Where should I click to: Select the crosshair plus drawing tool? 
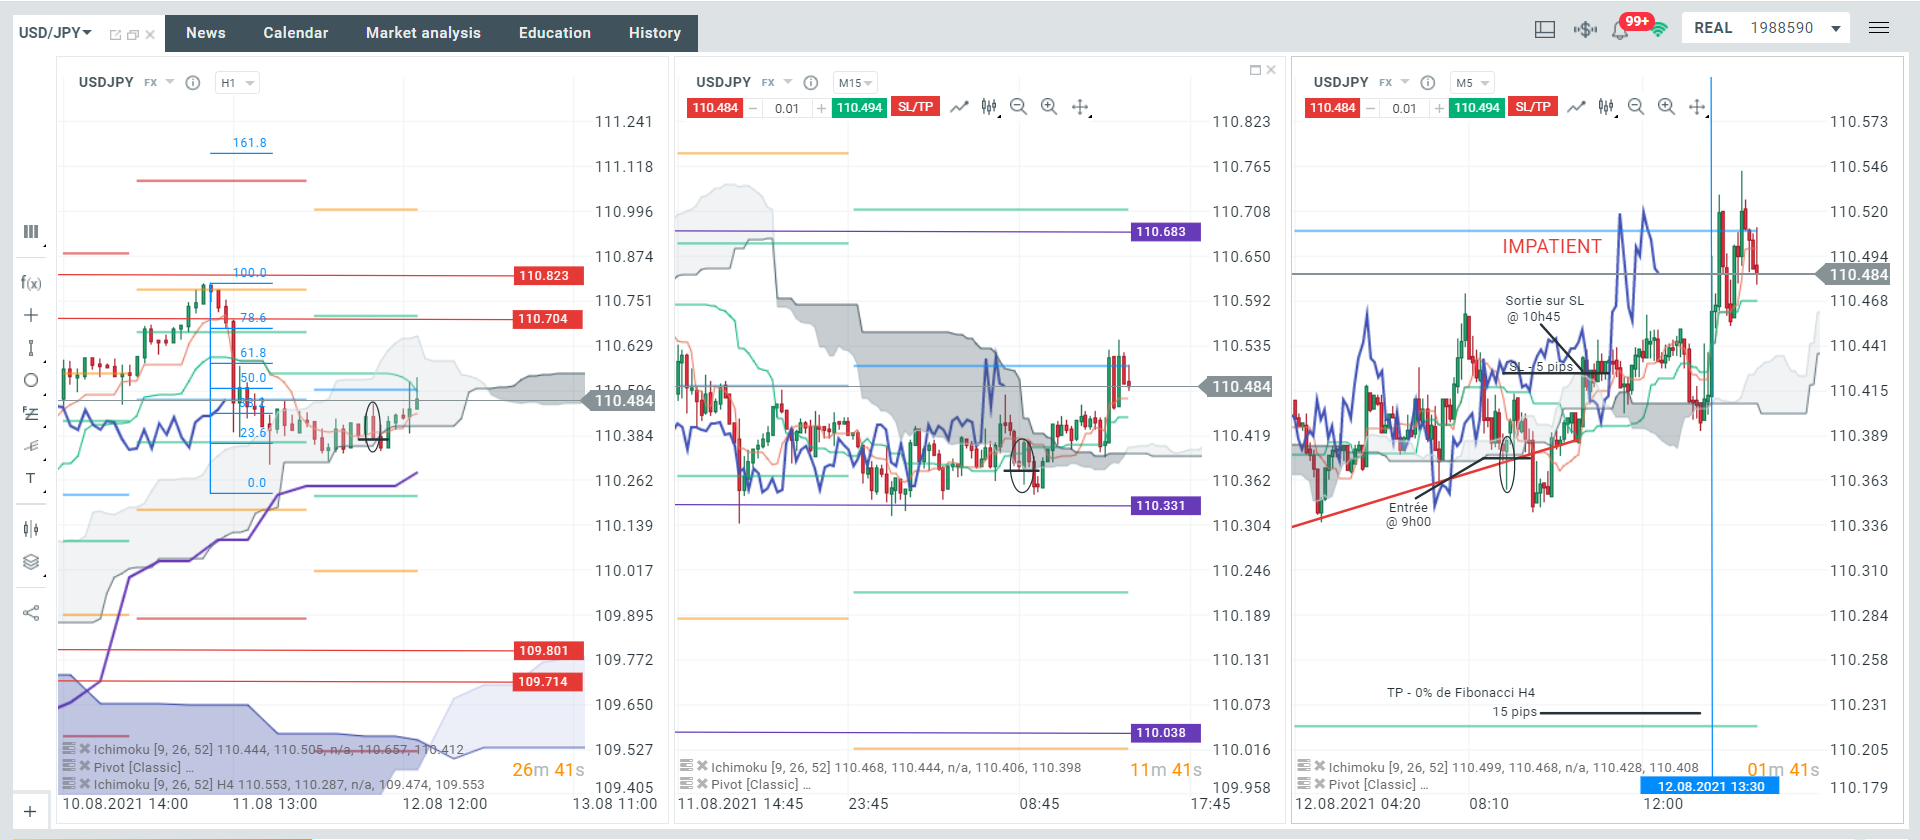tap(31, 315)
